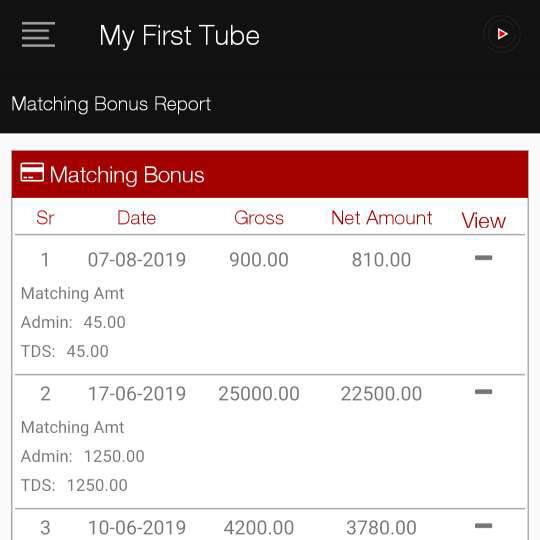Toggle the minus icon on the 10-06-2019 row
540x540 pixels.
483,526
